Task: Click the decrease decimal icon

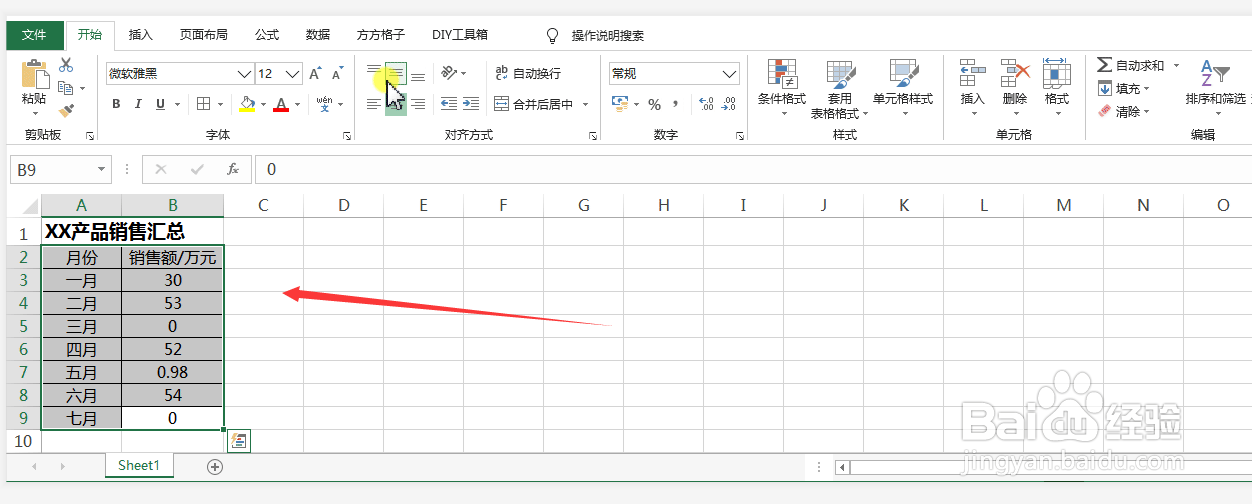Action: point(730,104)
